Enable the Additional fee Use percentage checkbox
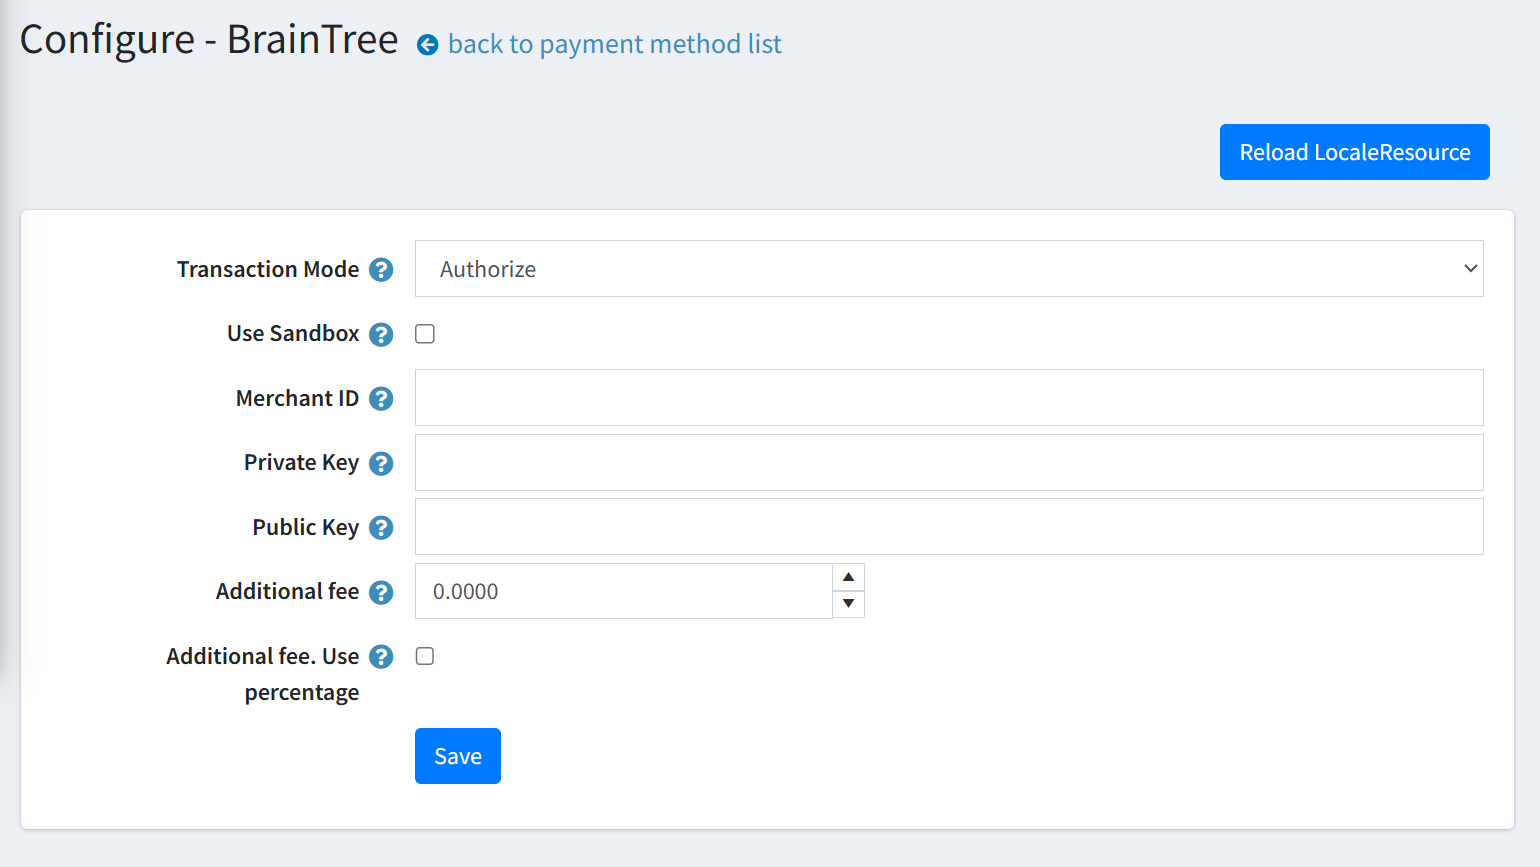The image size is (1540, 867). [x=424, y=655]
